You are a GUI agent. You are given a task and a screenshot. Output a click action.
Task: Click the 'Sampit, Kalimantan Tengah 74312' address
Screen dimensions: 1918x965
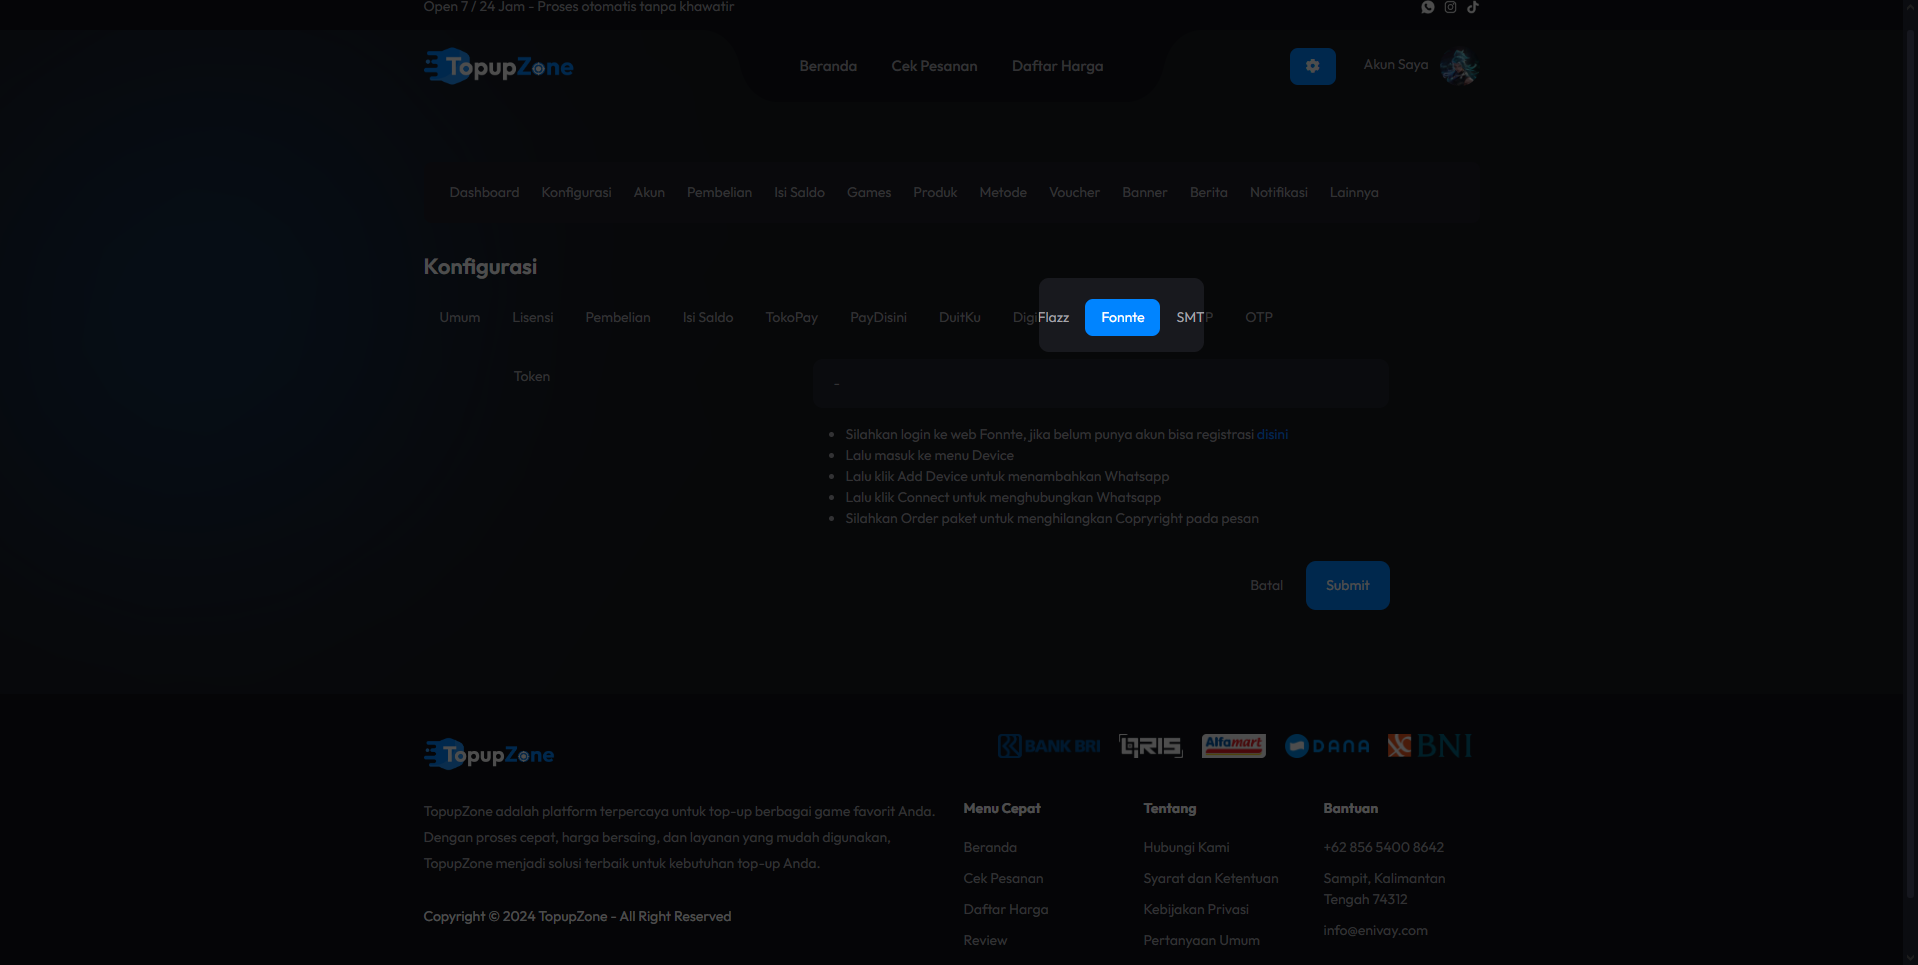coord(1384,889)
